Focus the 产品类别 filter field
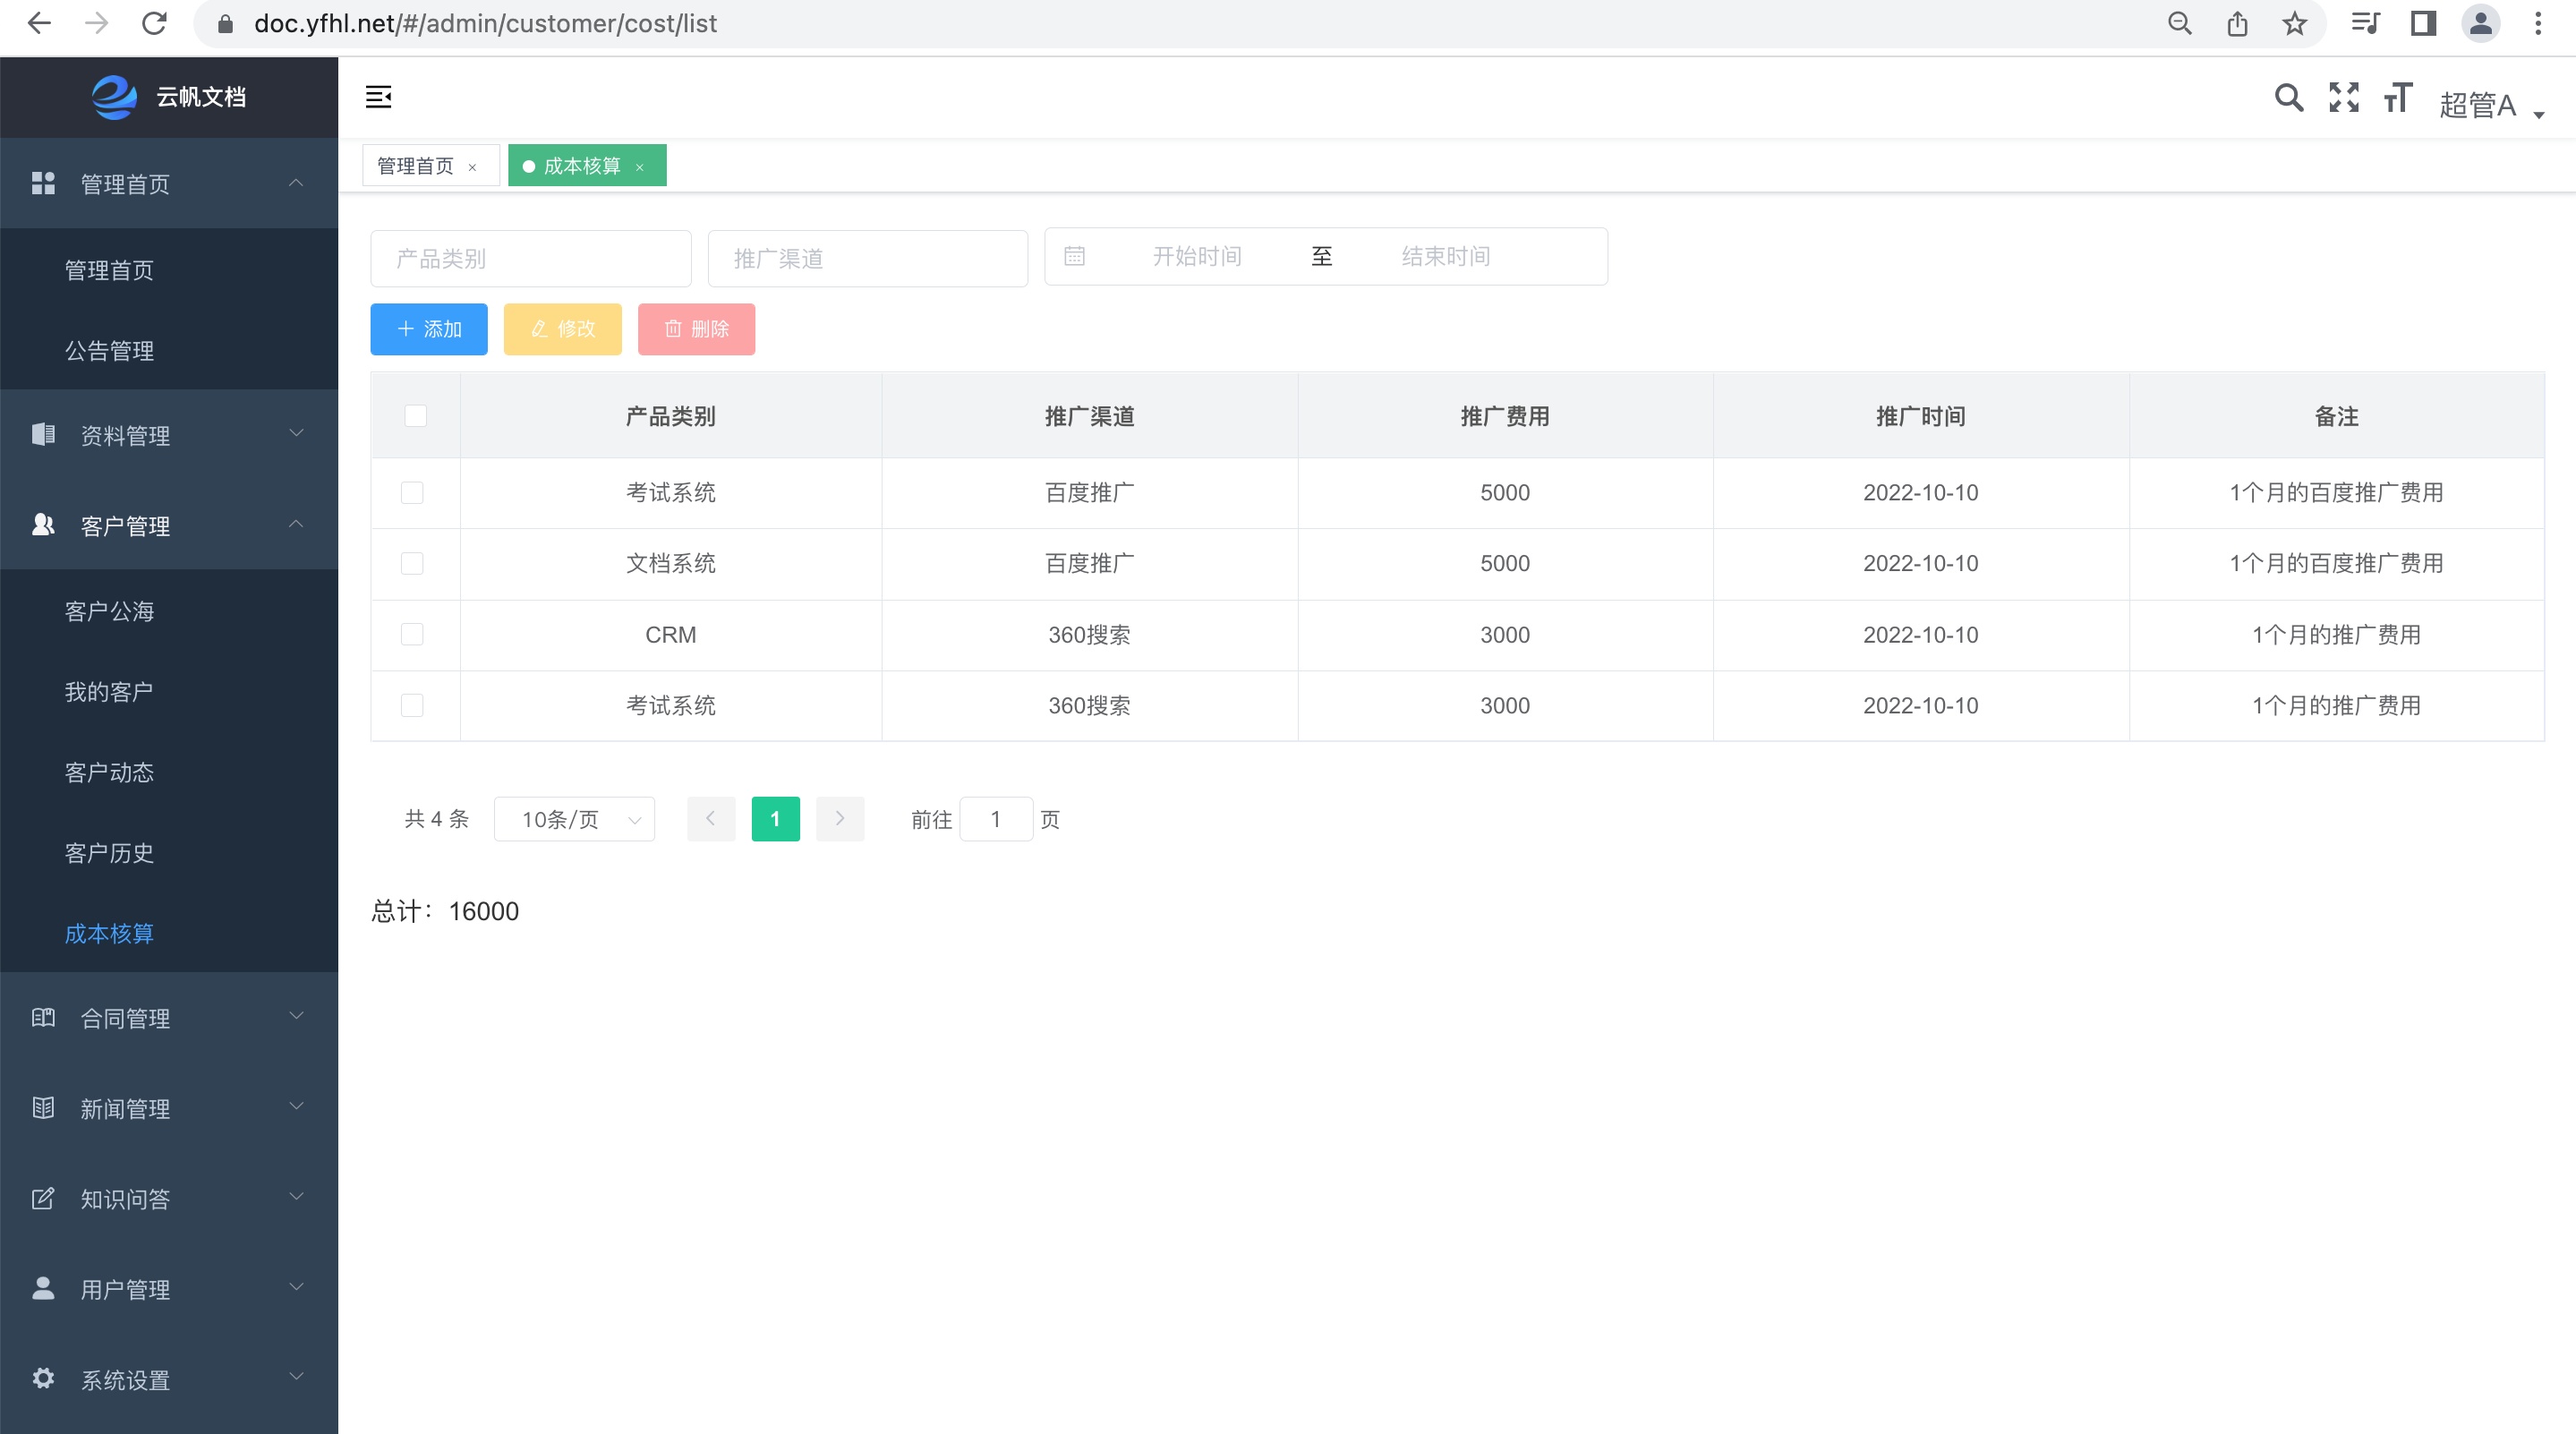The width and height of the screenshot is (2576, 1434). pos(531,258)
